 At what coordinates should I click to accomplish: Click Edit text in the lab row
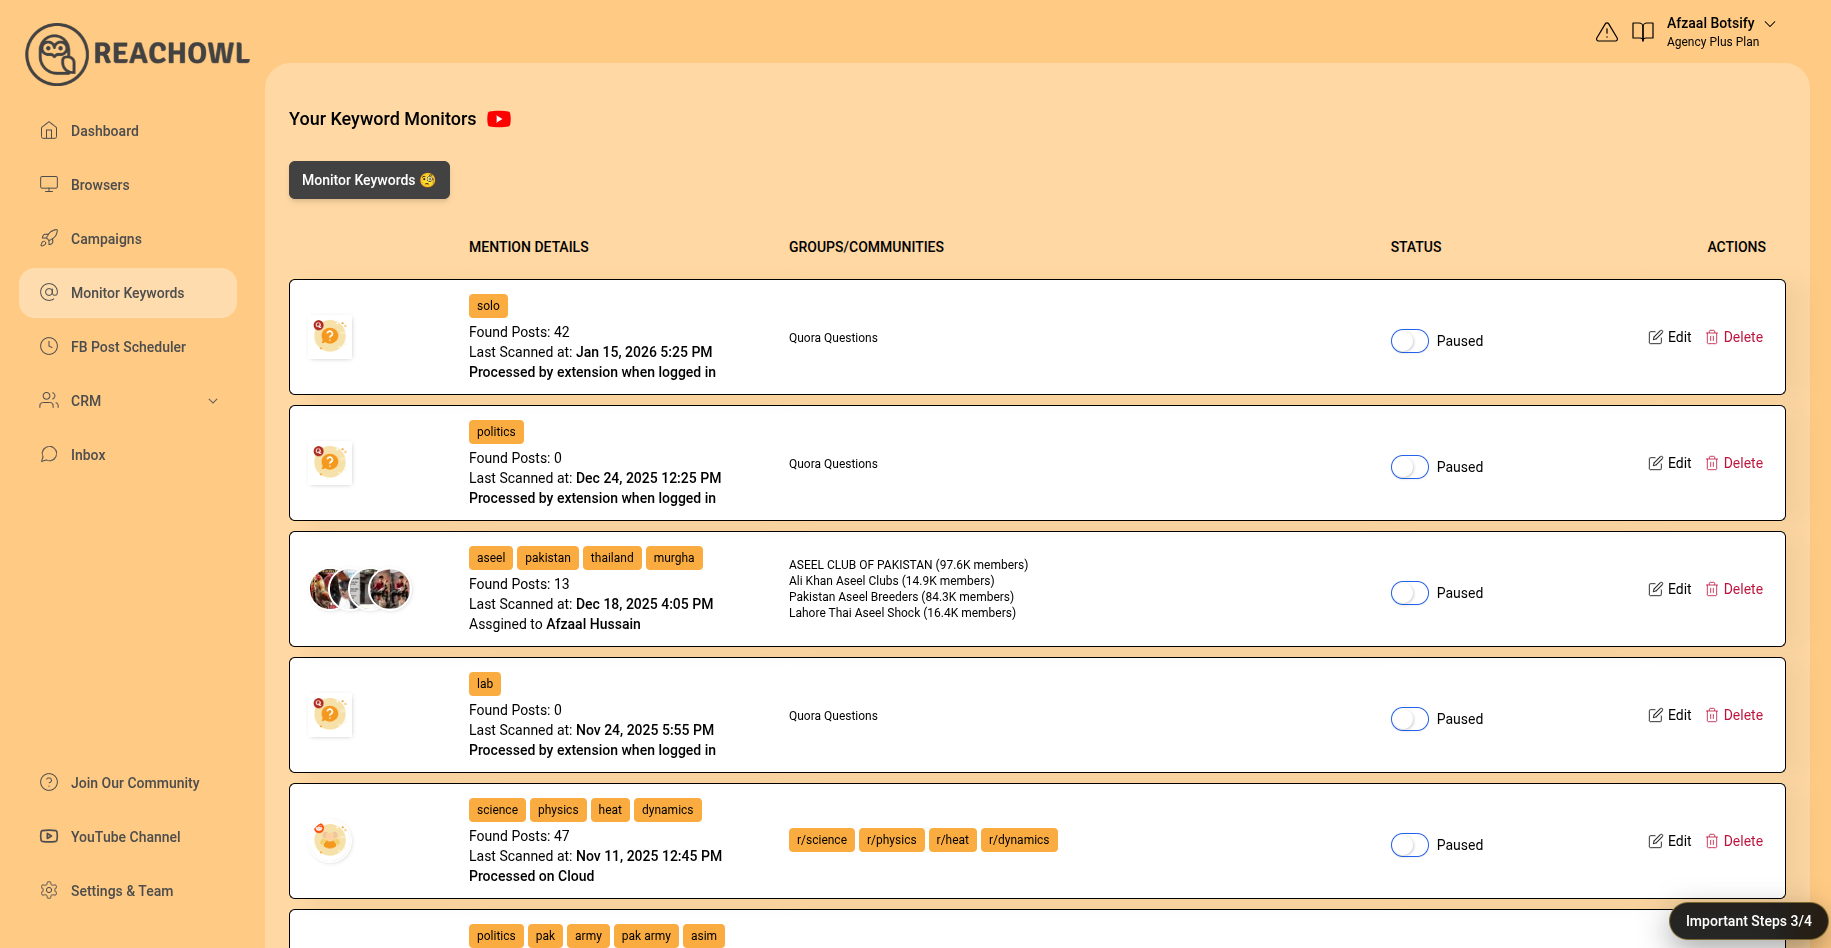[x=1679, y=715]
